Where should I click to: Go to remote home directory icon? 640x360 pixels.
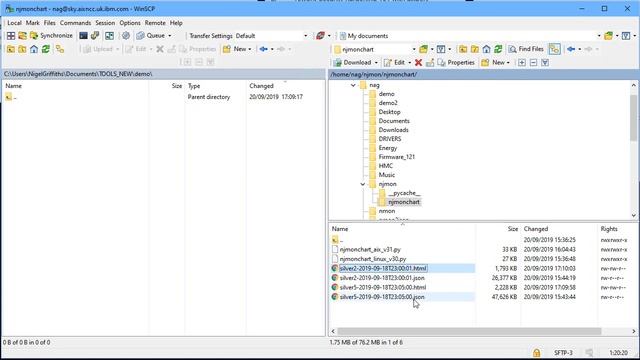pyautogui.click(x=486, y=49)
